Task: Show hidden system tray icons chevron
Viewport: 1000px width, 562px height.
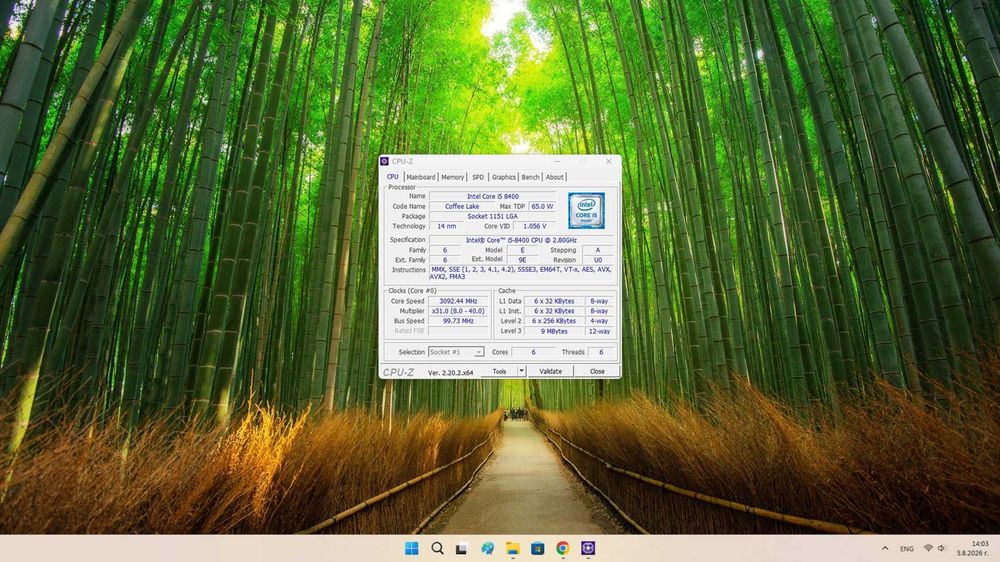Action: pyautogui.click(x=885, y=549)
